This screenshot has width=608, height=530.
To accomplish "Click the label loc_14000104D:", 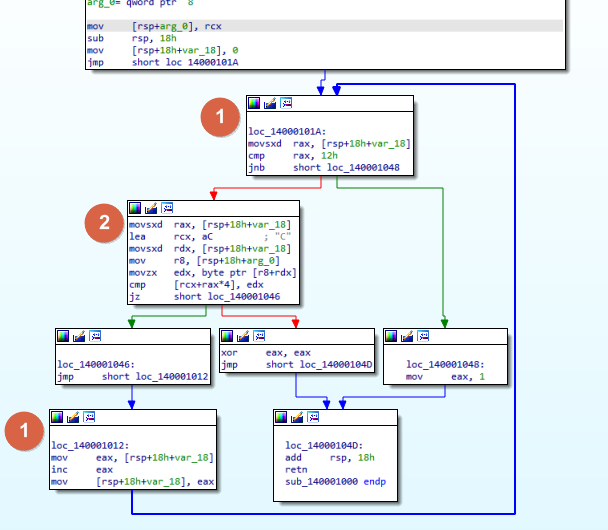I will tap(324, 445).
